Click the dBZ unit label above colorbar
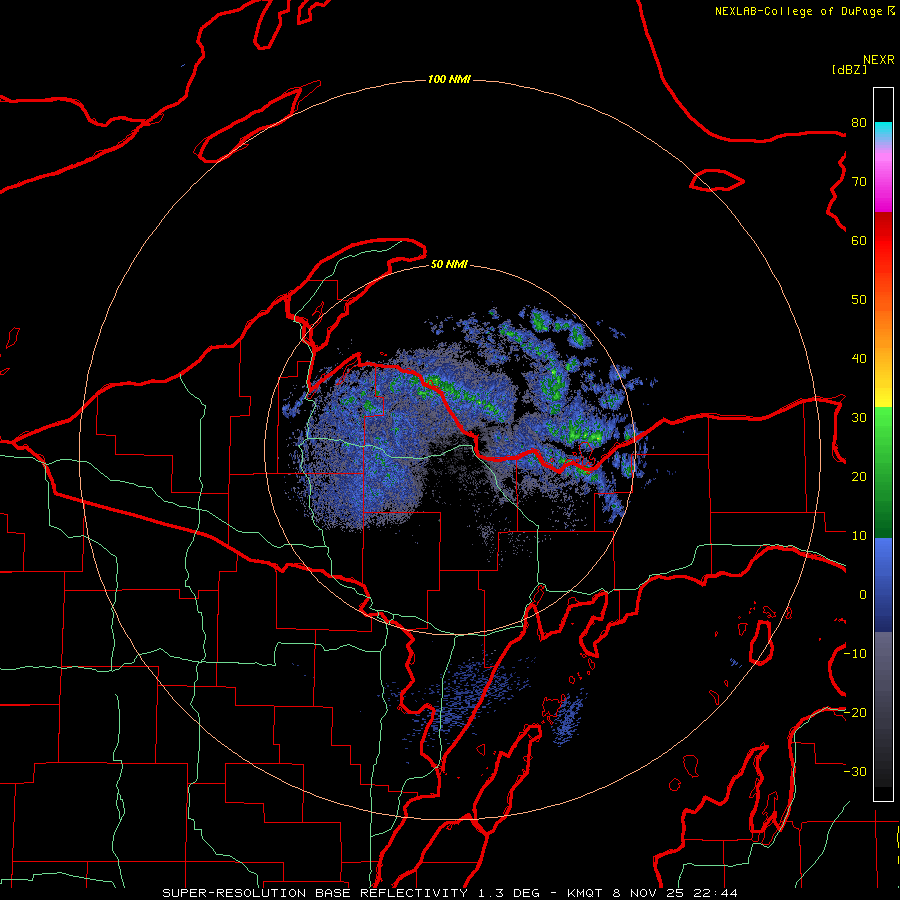Viewport: 900px width, 900px height. (x=849, y=69)
